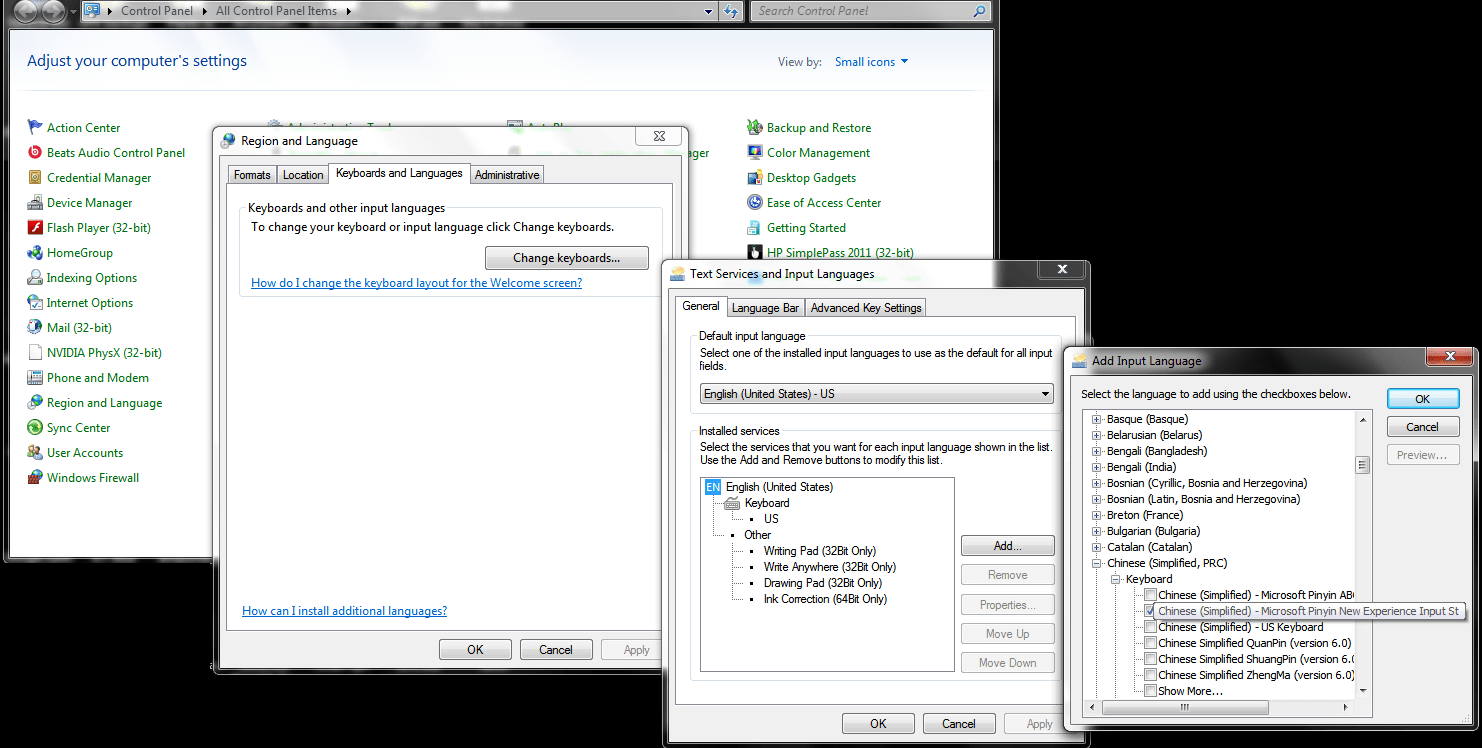Switch to the Location tab
The width and height of the screenshot is (1482, 748).
point(303,175)
